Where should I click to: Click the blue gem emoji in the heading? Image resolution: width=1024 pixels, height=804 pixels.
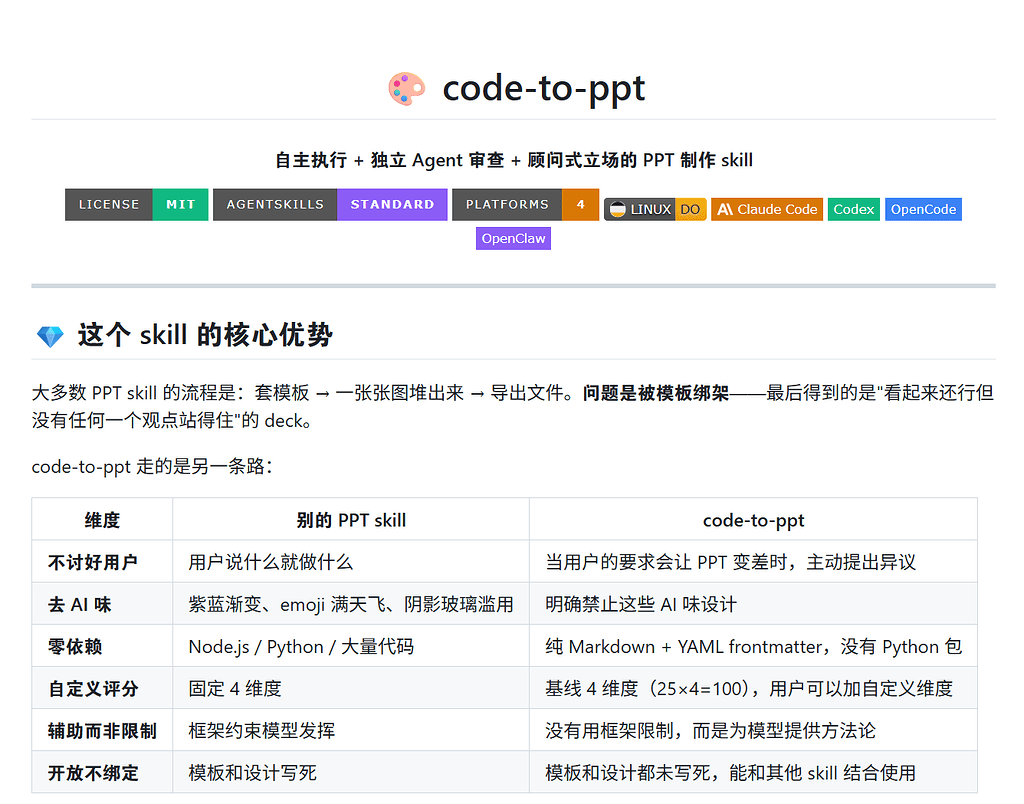point(50,336)
